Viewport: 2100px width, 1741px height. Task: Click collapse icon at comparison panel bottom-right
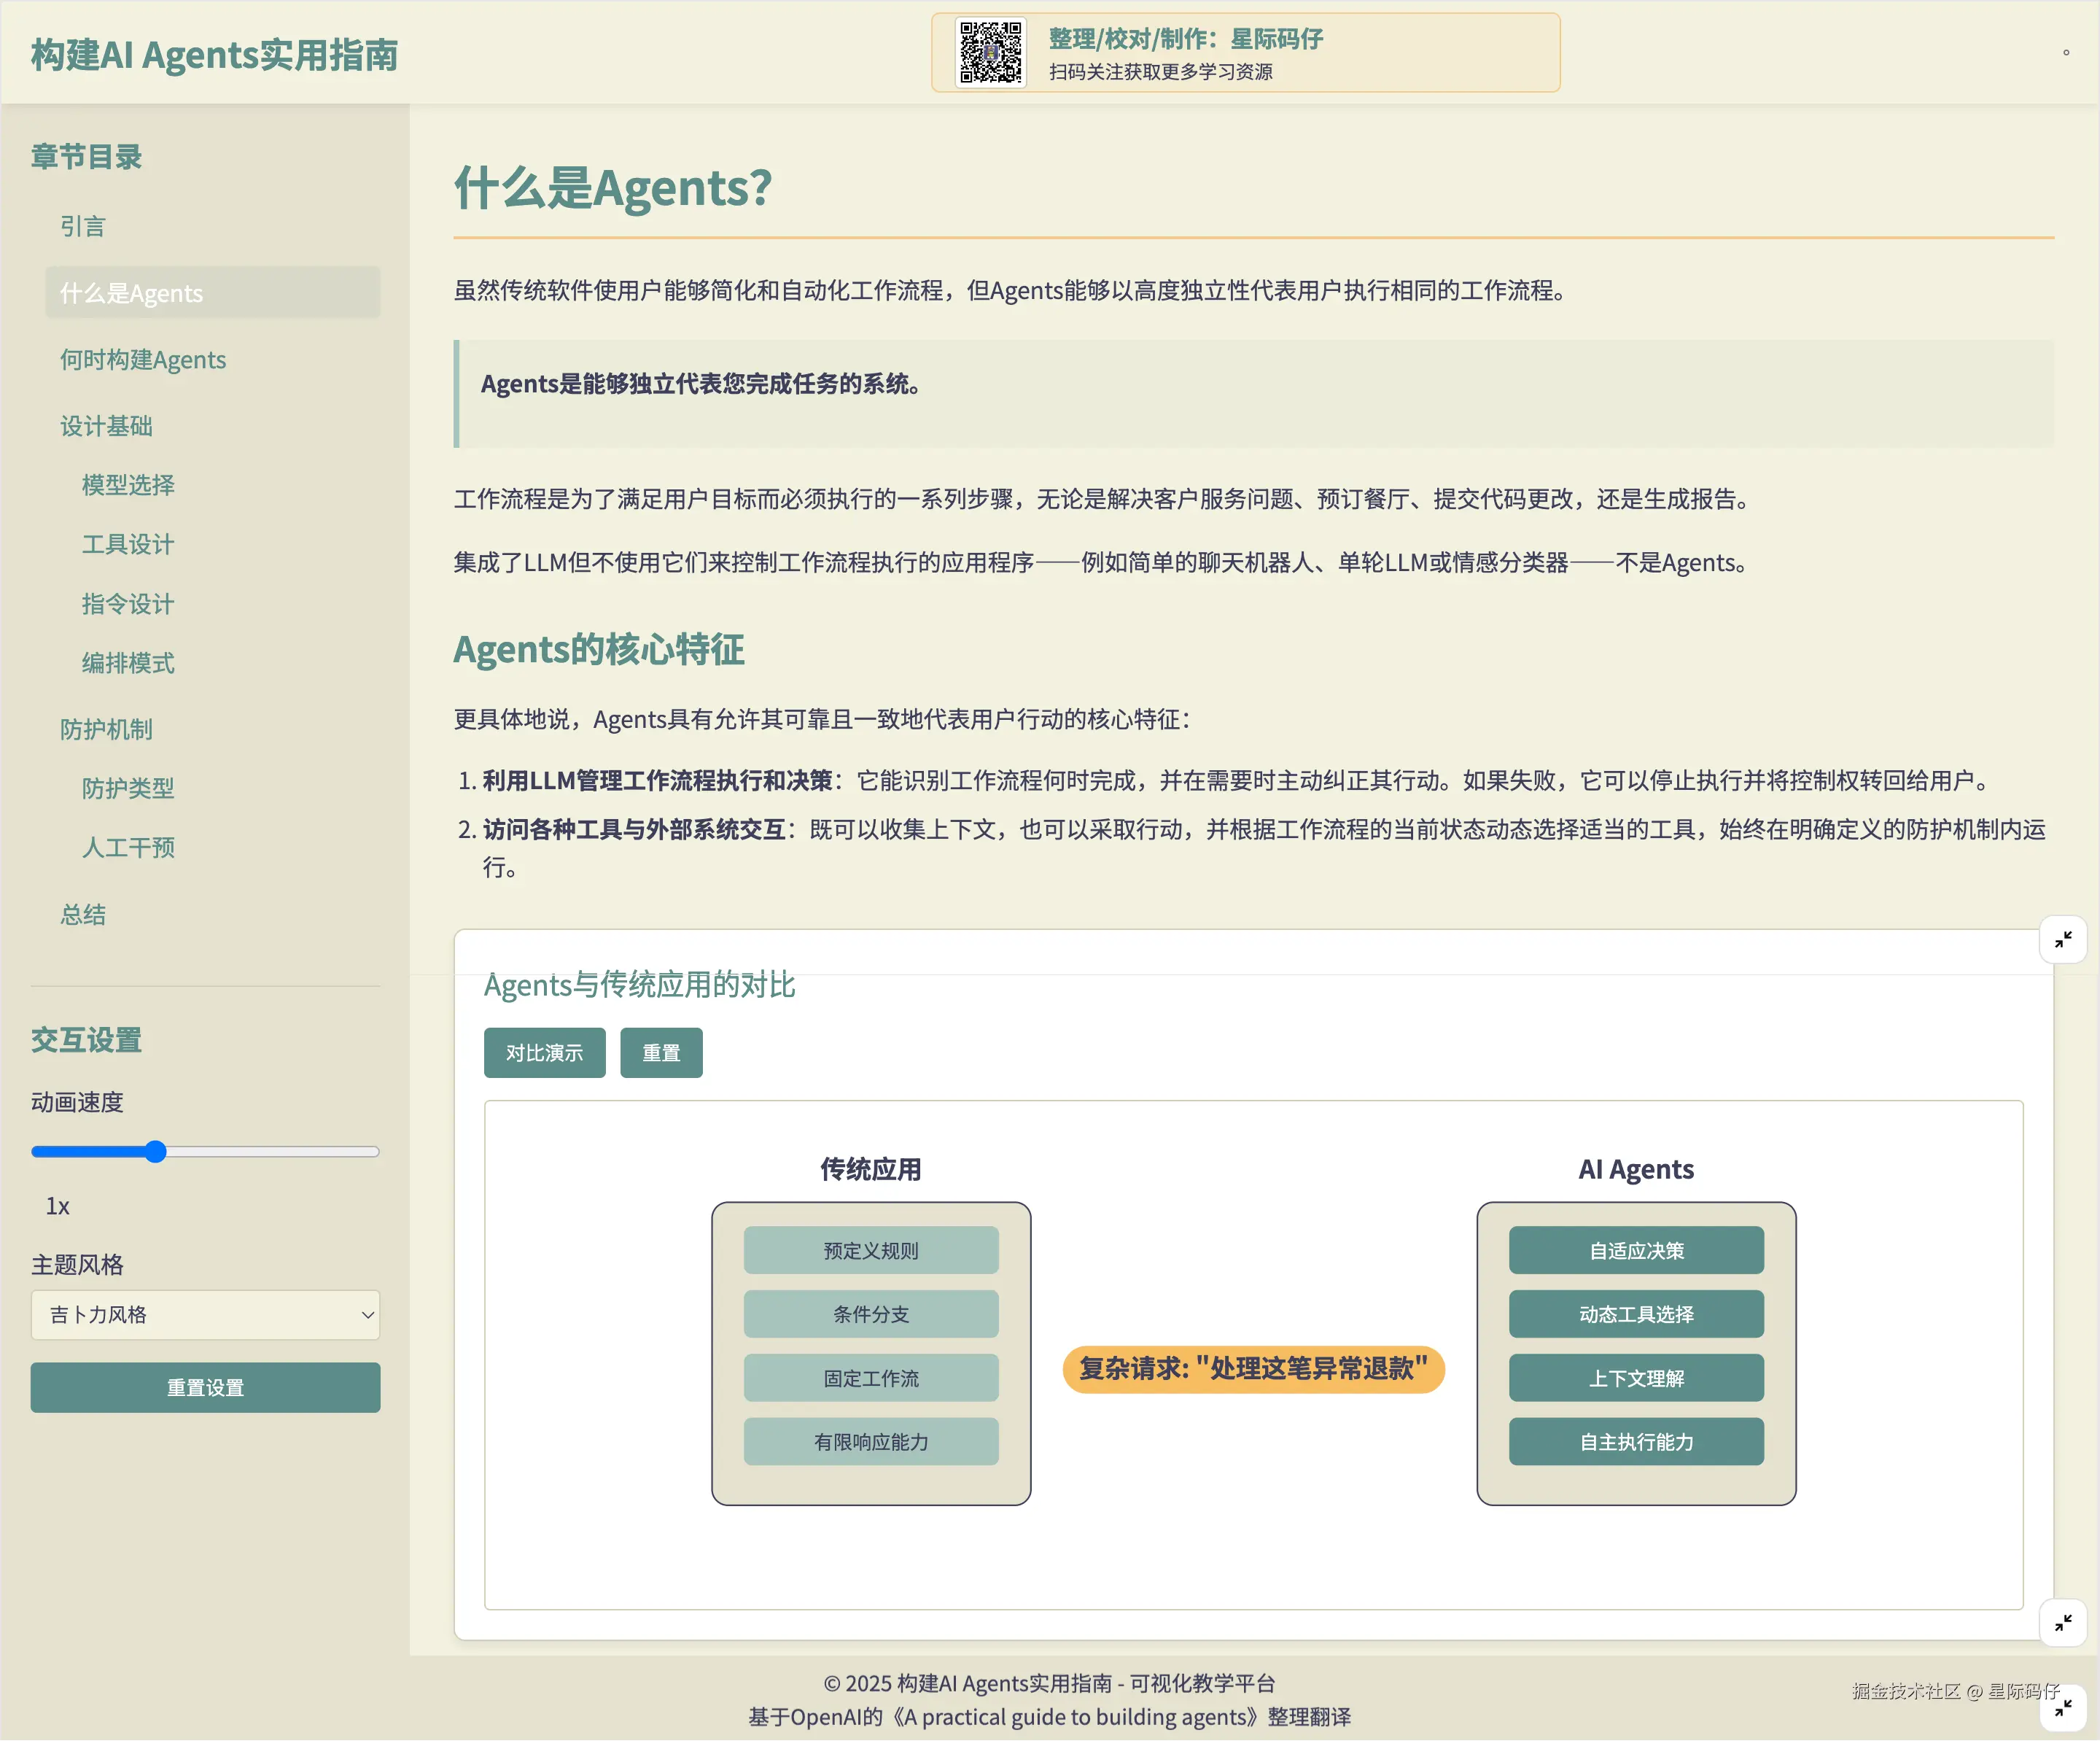(x=2063, y=1622)
